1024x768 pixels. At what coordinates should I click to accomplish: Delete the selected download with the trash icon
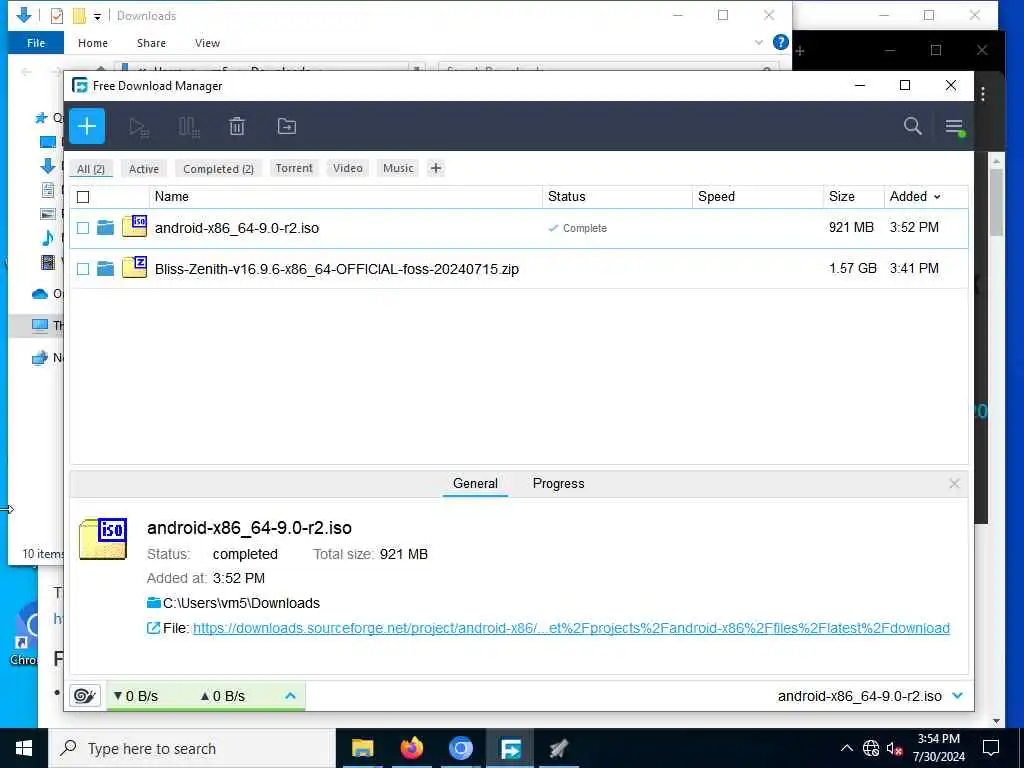237,126
